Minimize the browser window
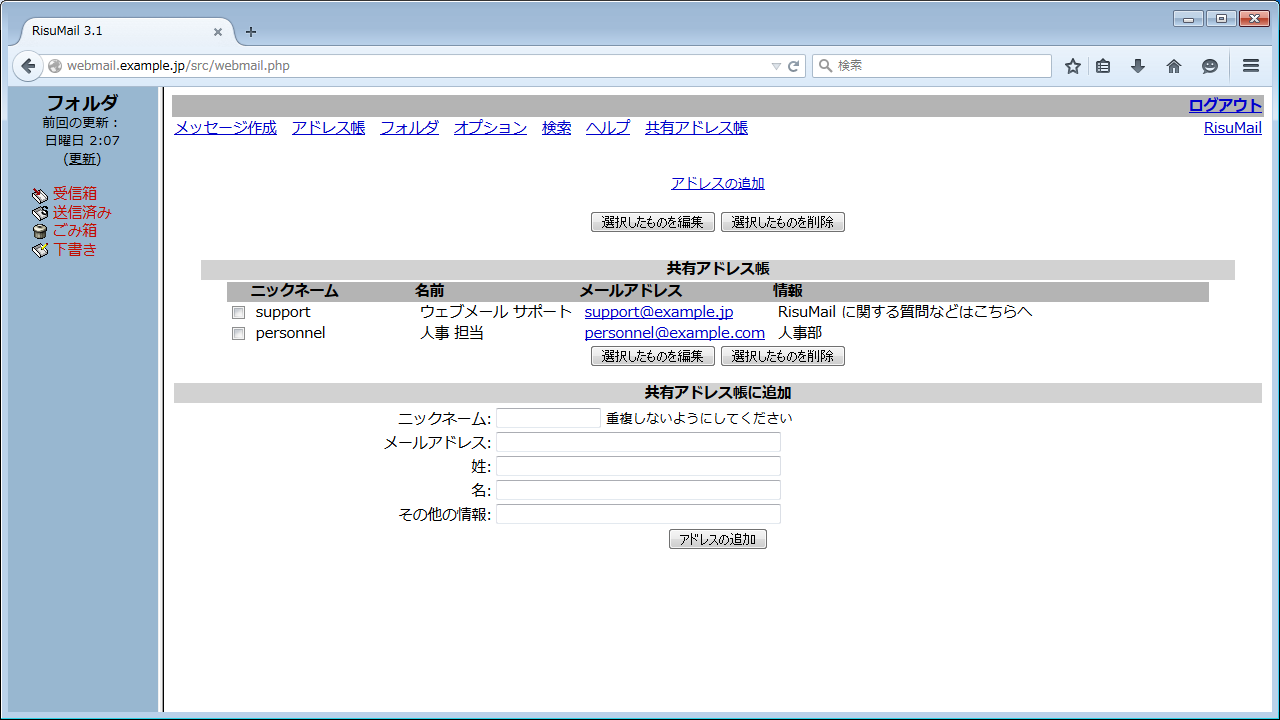Screen dimensions: 1280x720 1189,18
